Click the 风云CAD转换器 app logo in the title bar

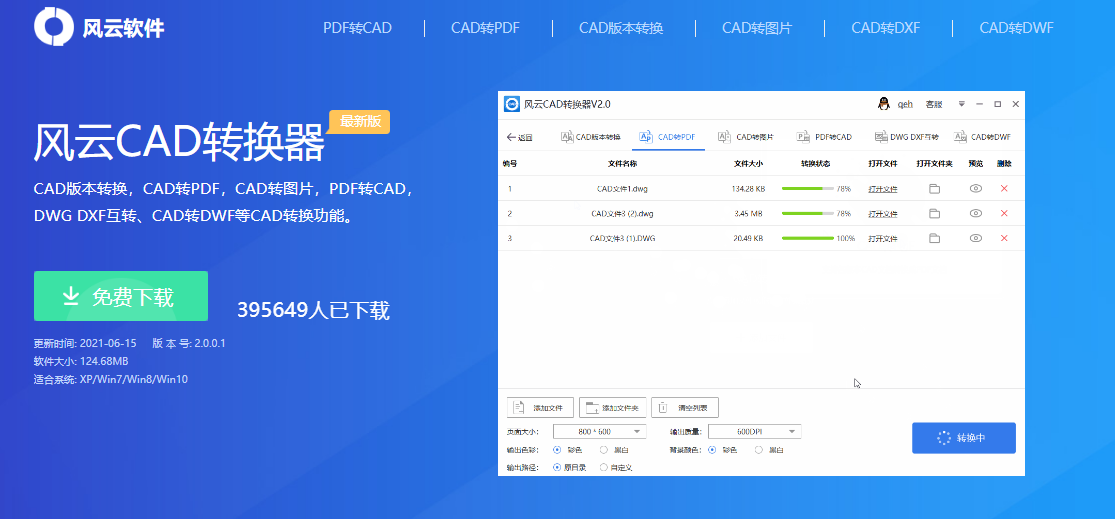click(x=512, y=104)
